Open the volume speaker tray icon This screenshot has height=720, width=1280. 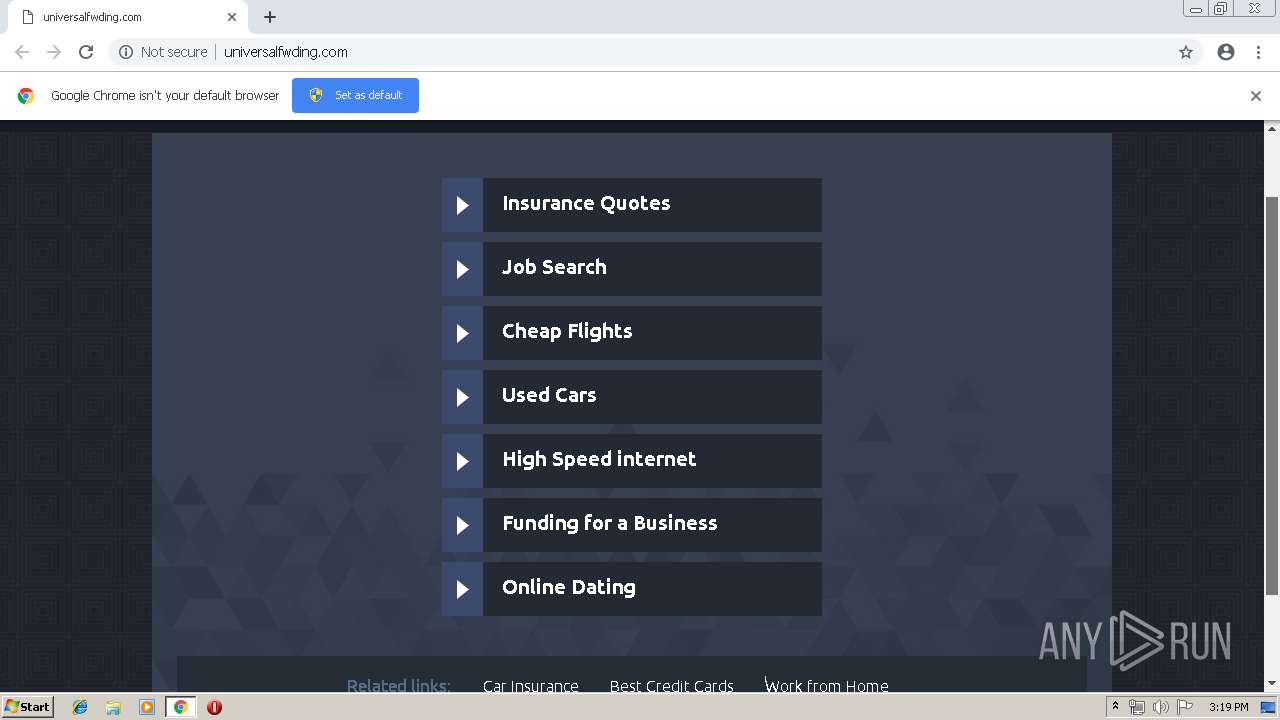pyautogui.click(x=1161, y=707)
